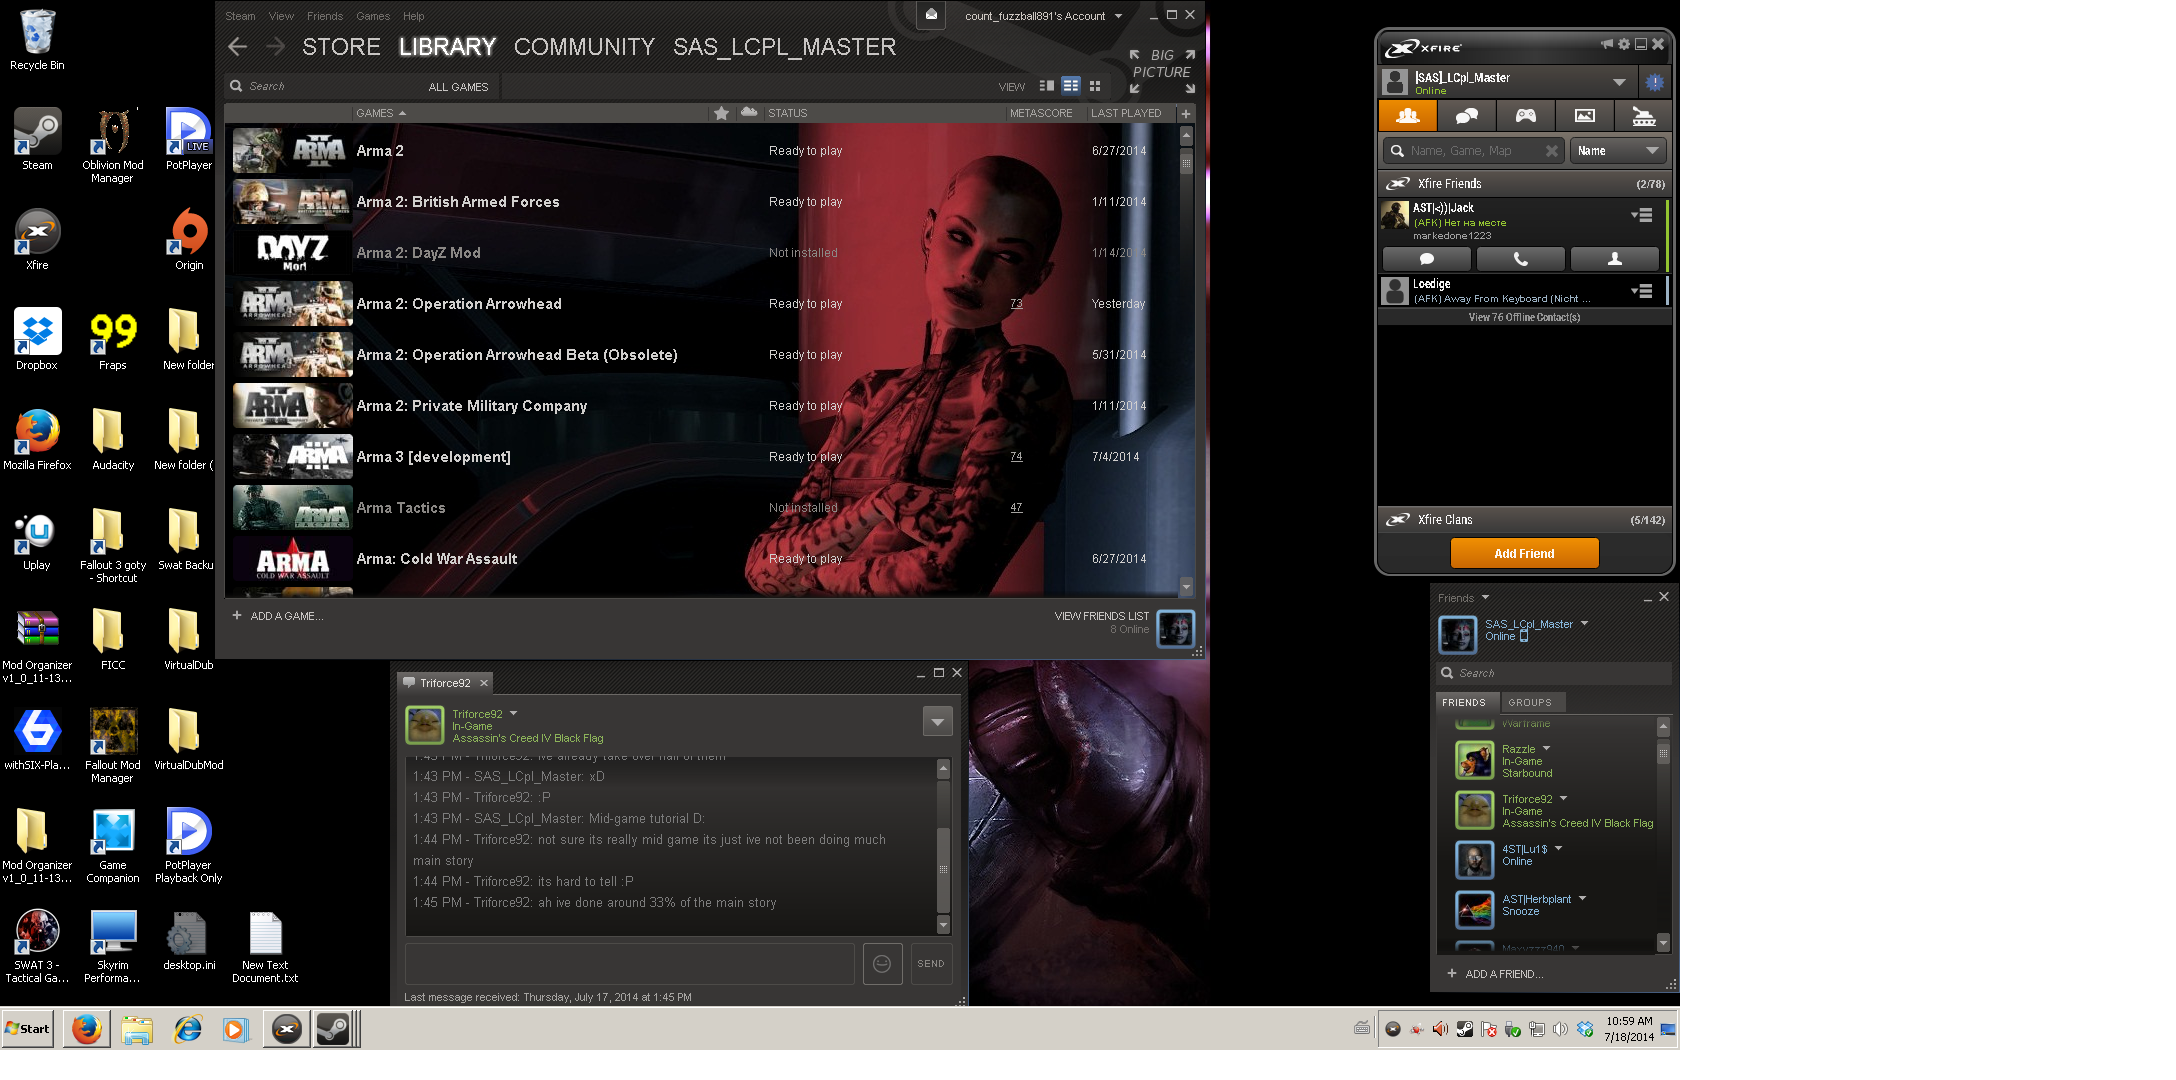Viewport: 2176px width, 1080px height.
Task: Expand Xfire Clans section header
Action: tap(1524, 520)
